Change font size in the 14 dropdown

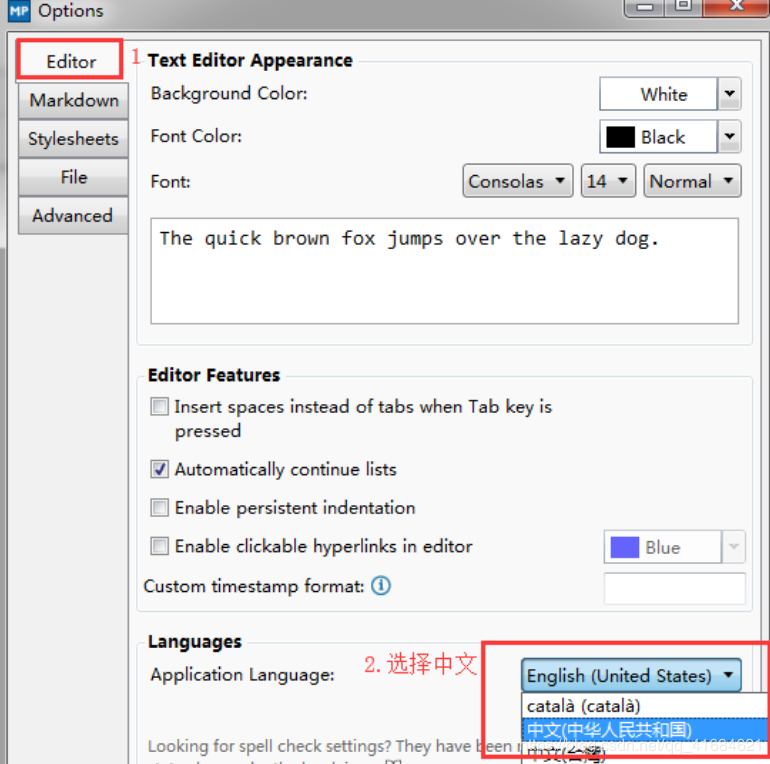coord(608,181)
